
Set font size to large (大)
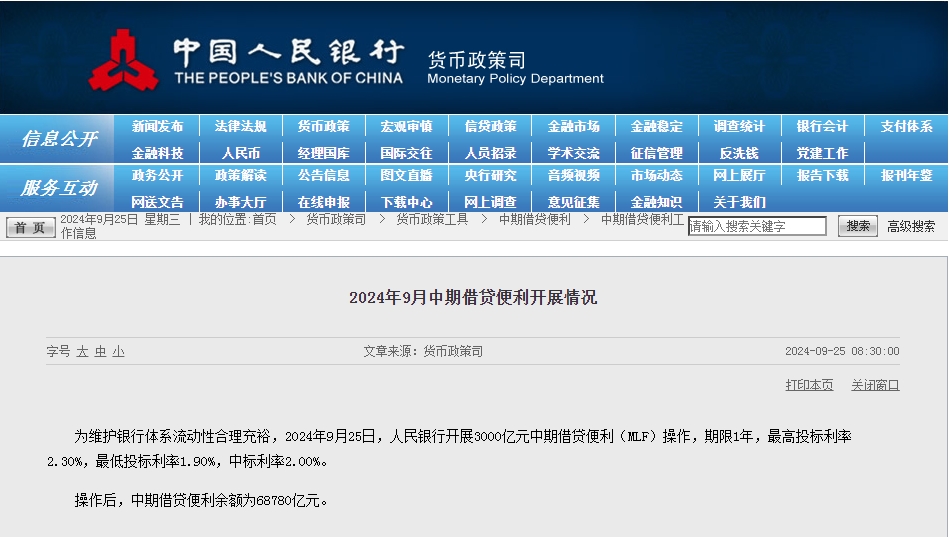tap(83, 351)
